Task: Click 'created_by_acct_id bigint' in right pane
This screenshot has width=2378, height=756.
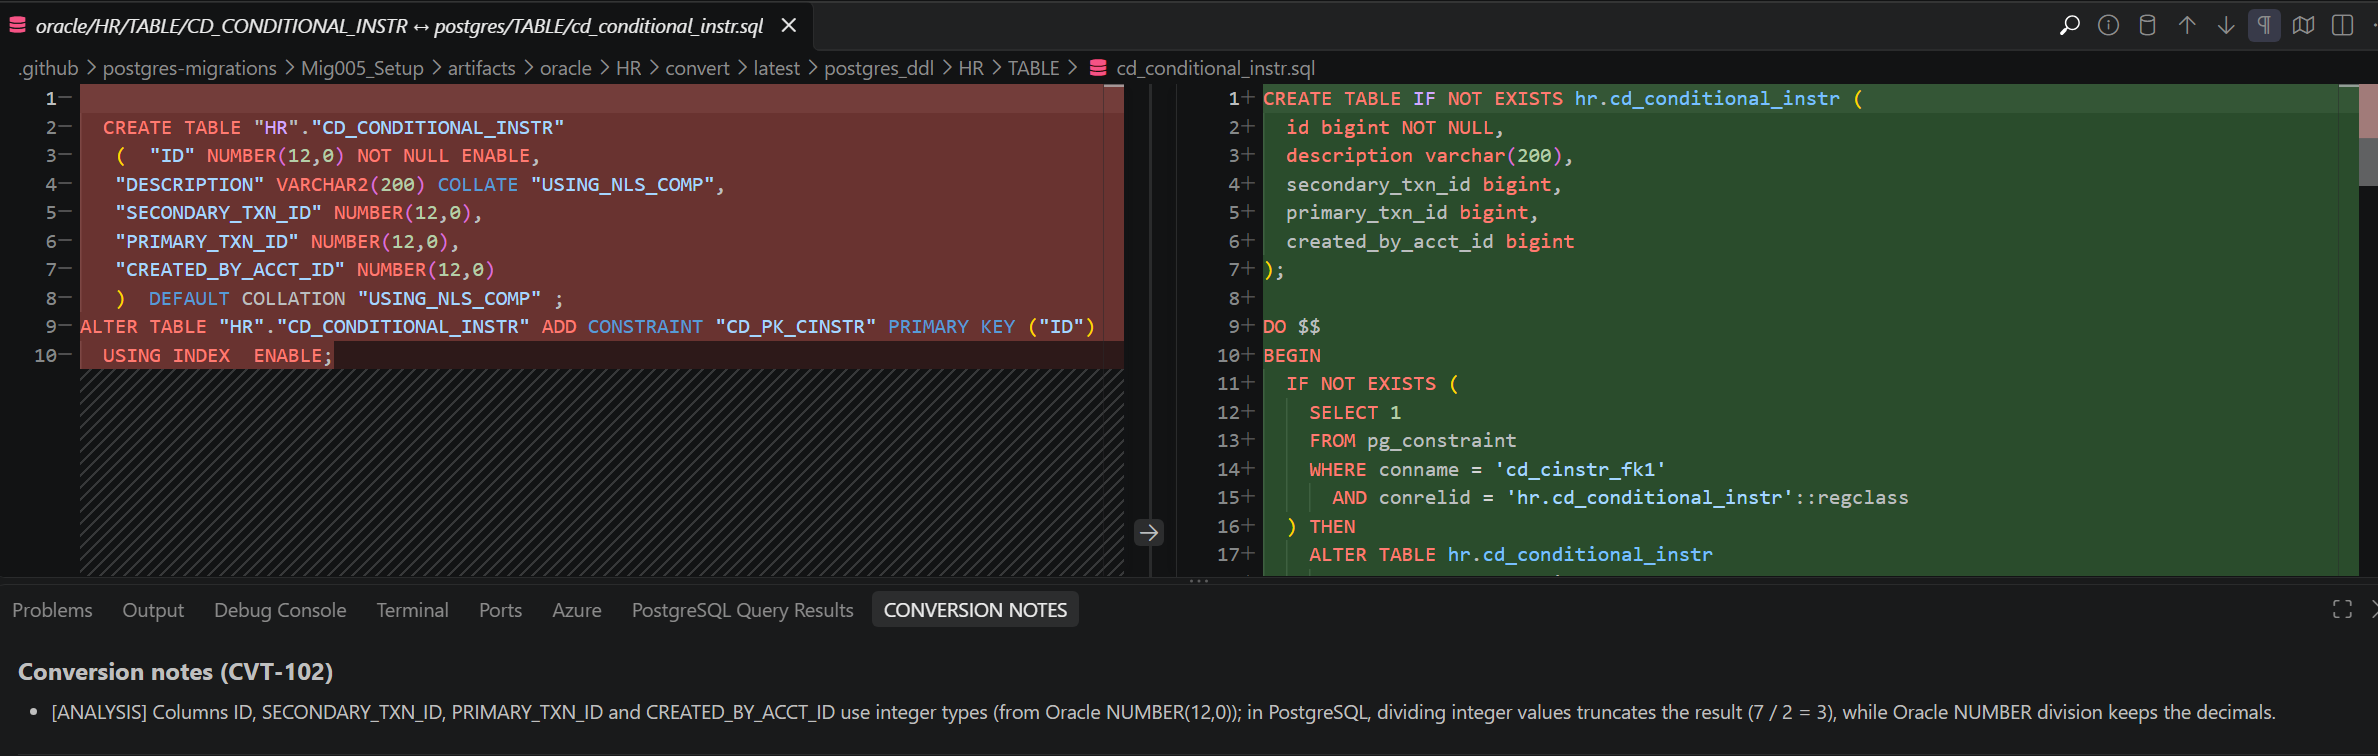Action: tap(1430, 241)
